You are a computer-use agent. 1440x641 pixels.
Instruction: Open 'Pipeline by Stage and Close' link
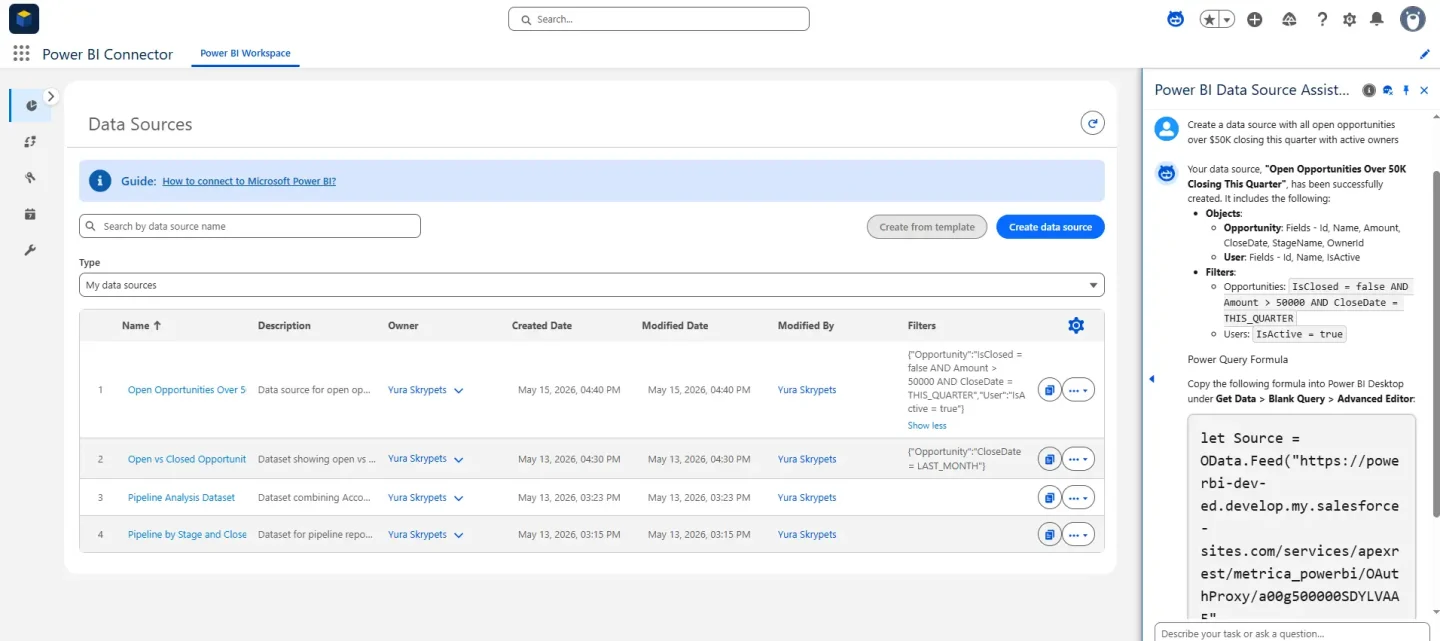[187, 534]
